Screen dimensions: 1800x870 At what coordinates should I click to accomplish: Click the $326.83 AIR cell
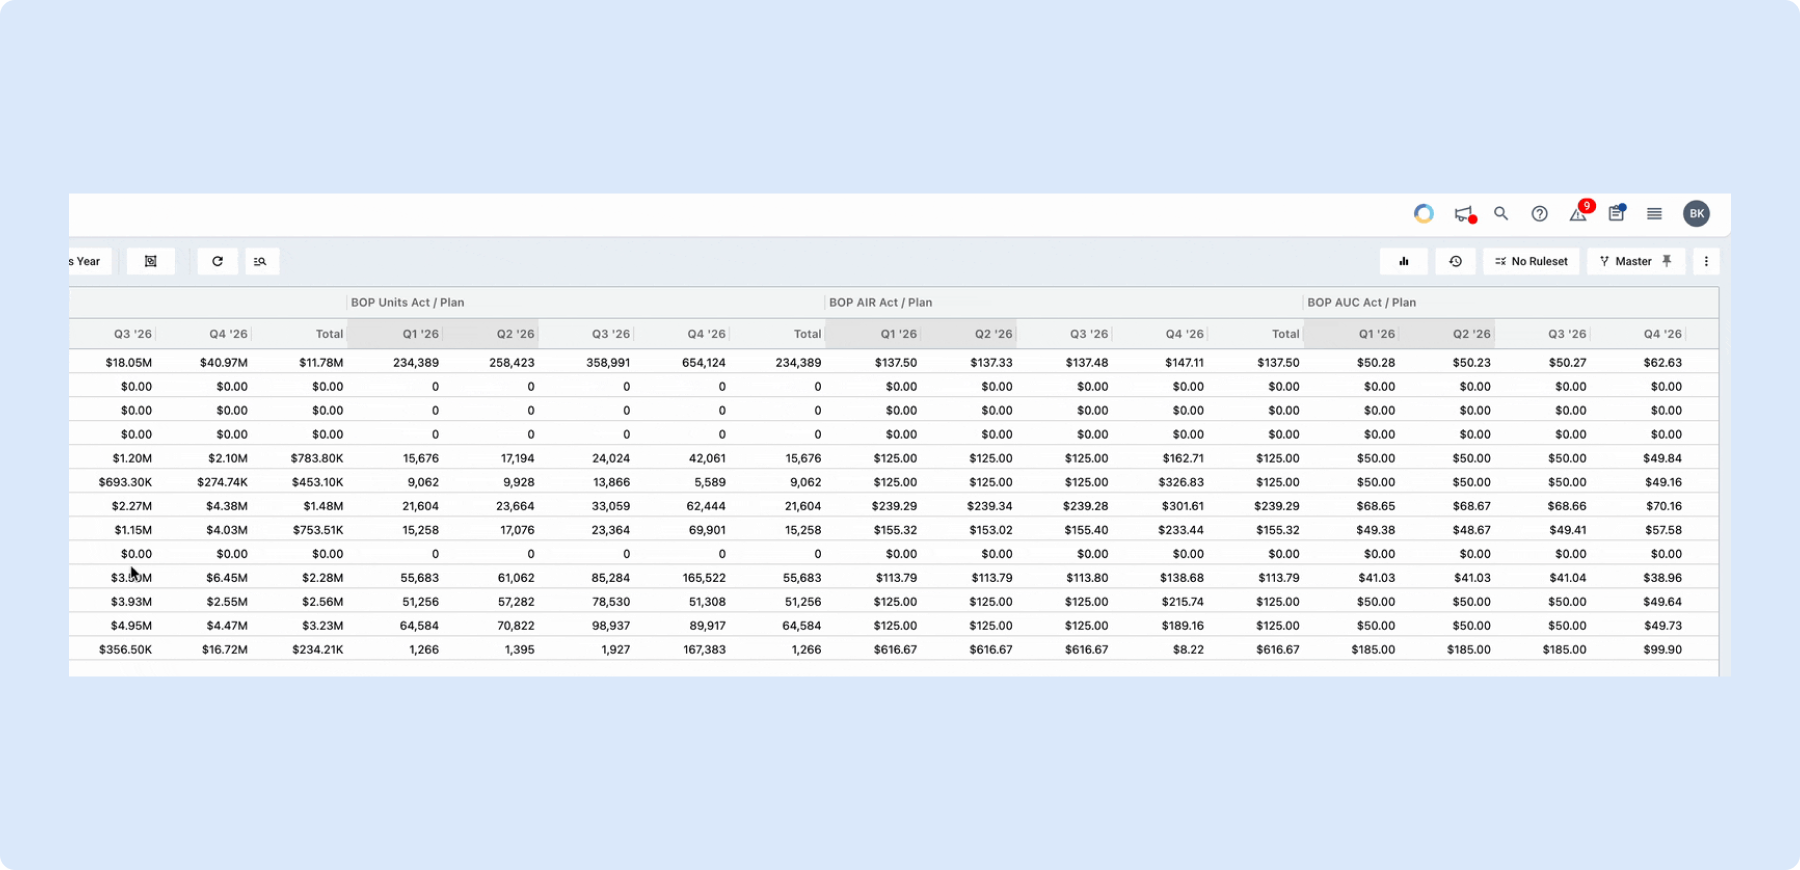pos(1181,482)
